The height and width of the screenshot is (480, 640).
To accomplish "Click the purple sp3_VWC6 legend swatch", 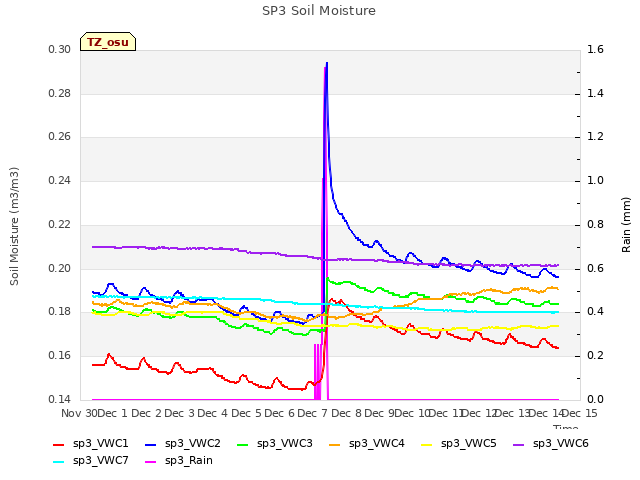I will [519, 444].
